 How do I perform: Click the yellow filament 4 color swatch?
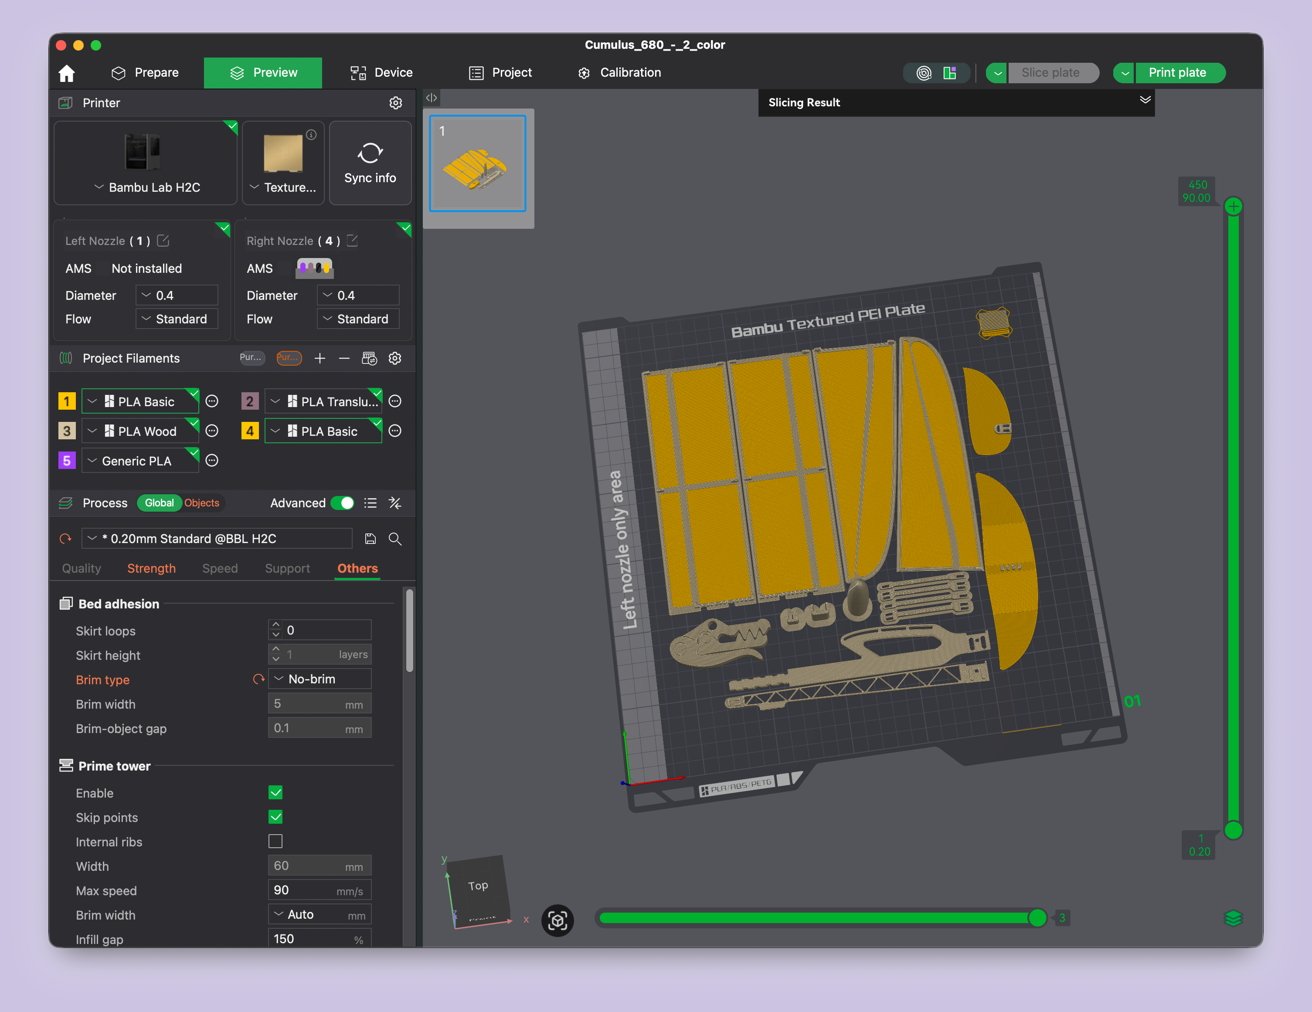250,431
